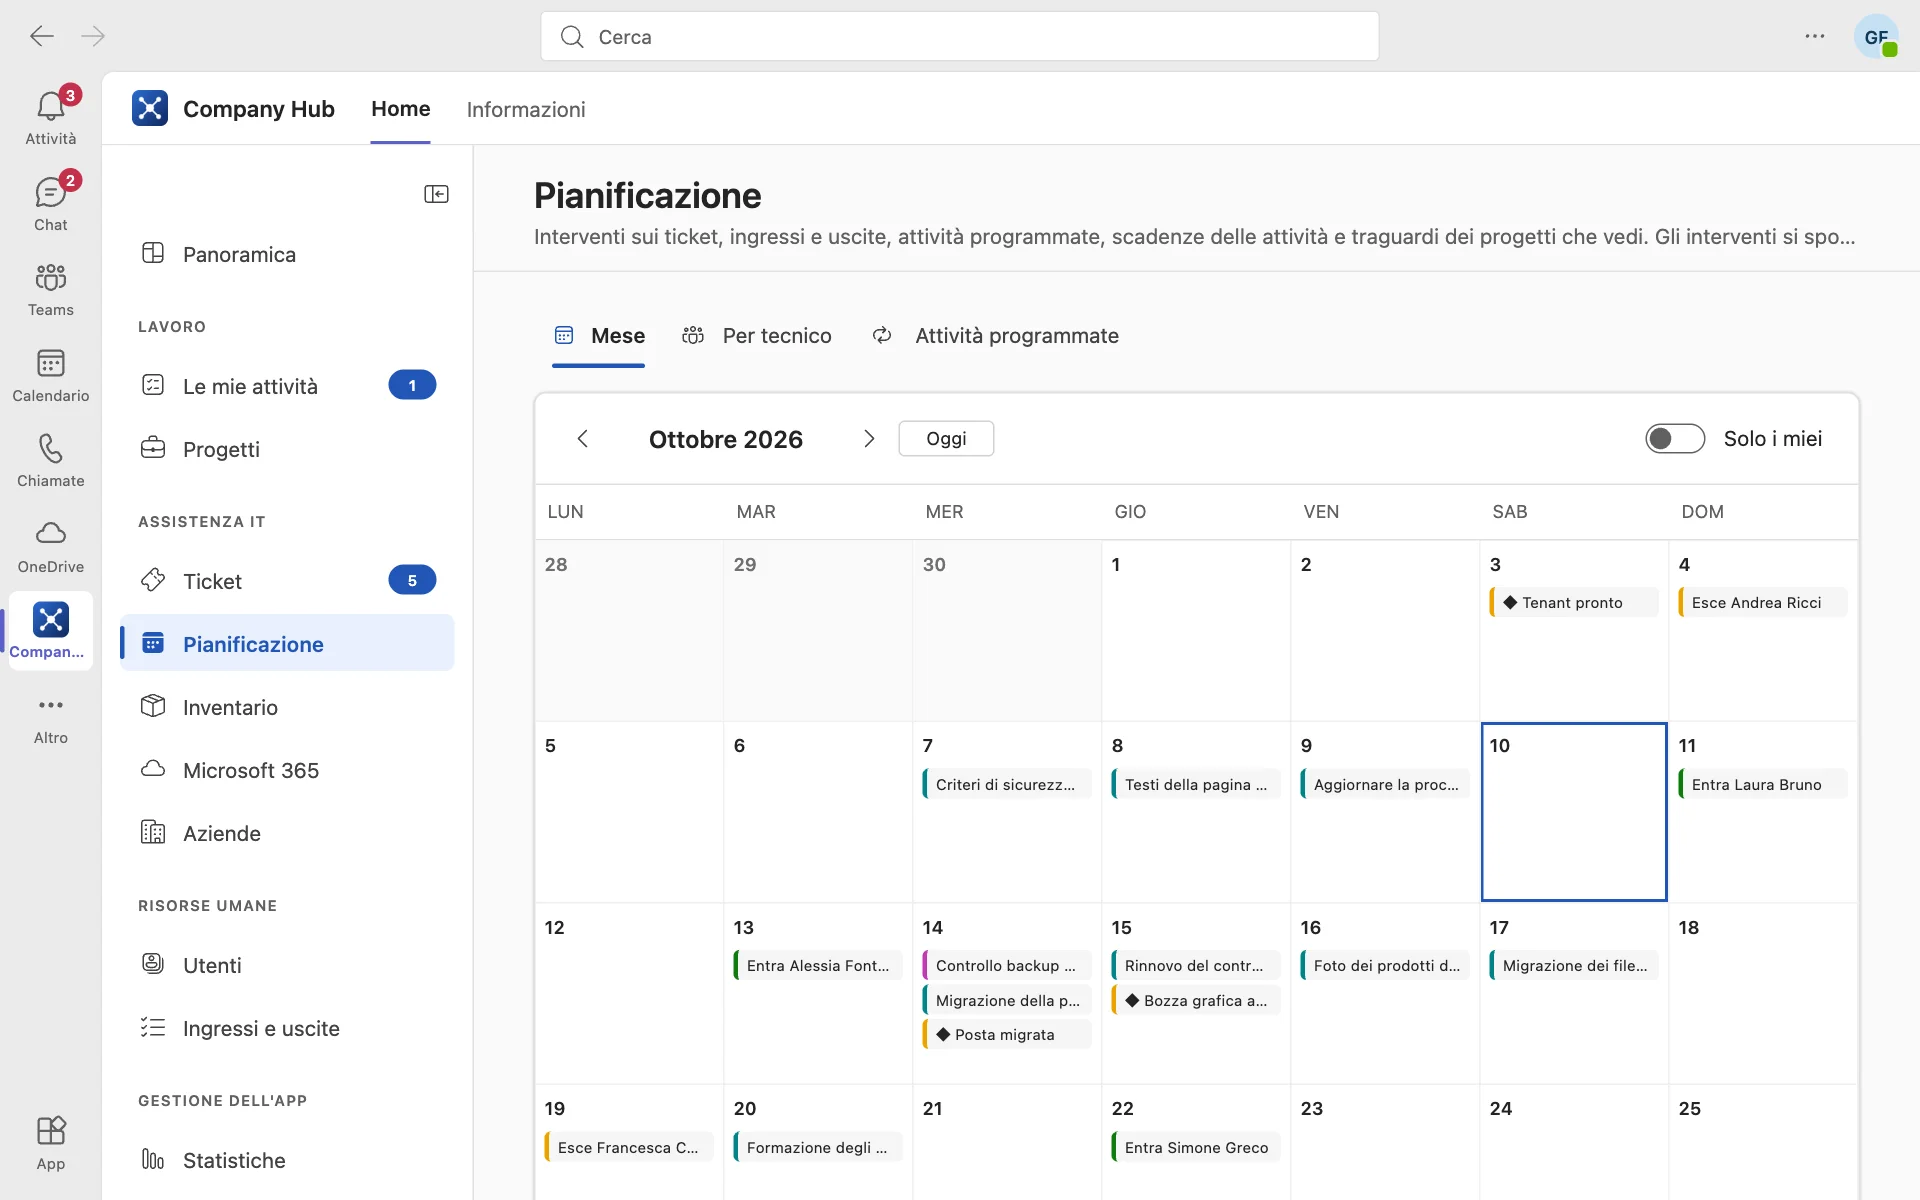Open Altro more apps icon
Screen dimensions: 1920x1200
coord(51,718)
